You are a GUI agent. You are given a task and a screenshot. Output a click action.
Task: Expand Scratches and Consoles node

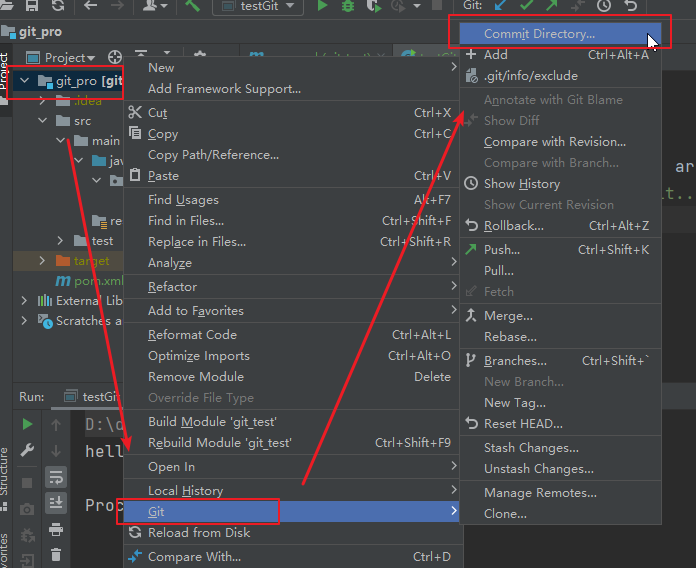[24, 320]
